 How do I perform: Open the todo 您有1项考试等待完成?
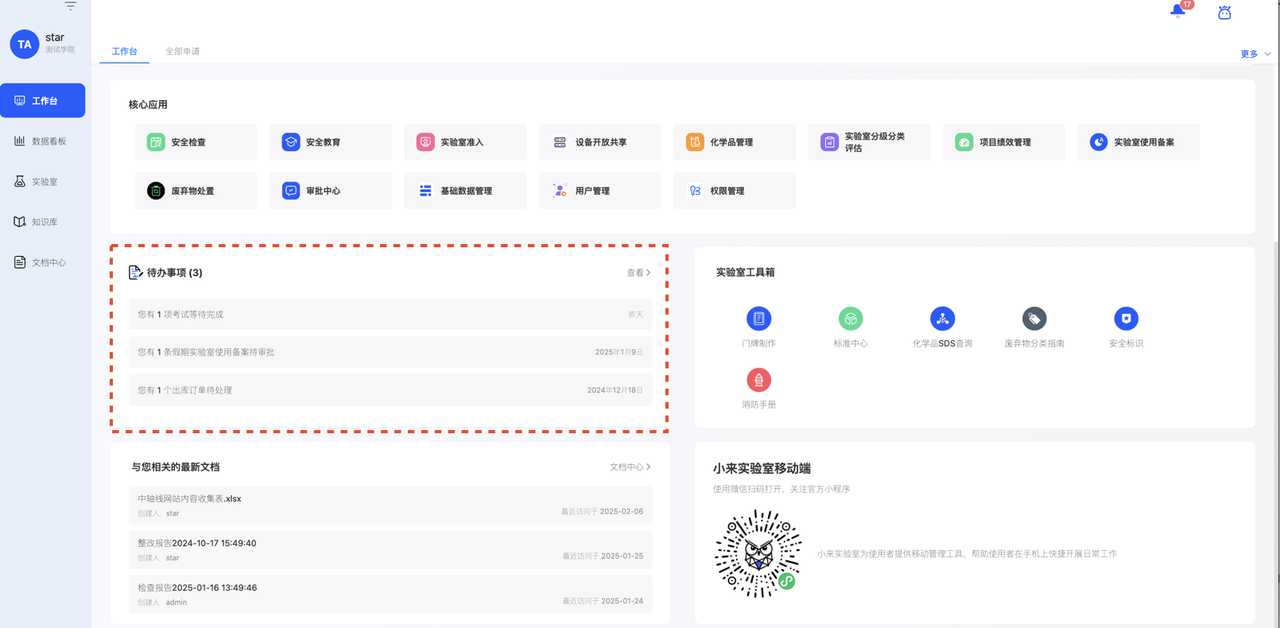390,314
